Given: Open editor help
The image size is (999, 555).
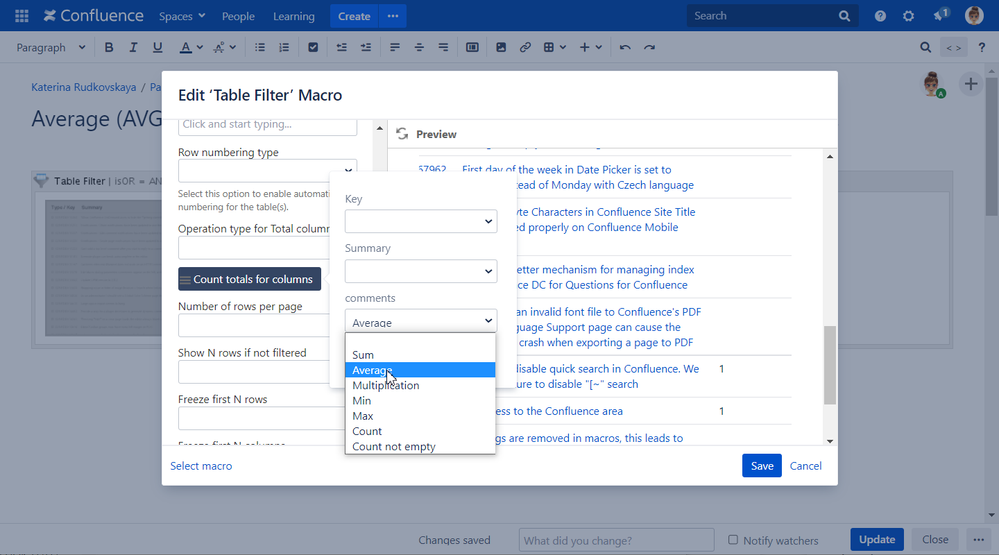Looking at the screenshot, I should click(982, 47).
